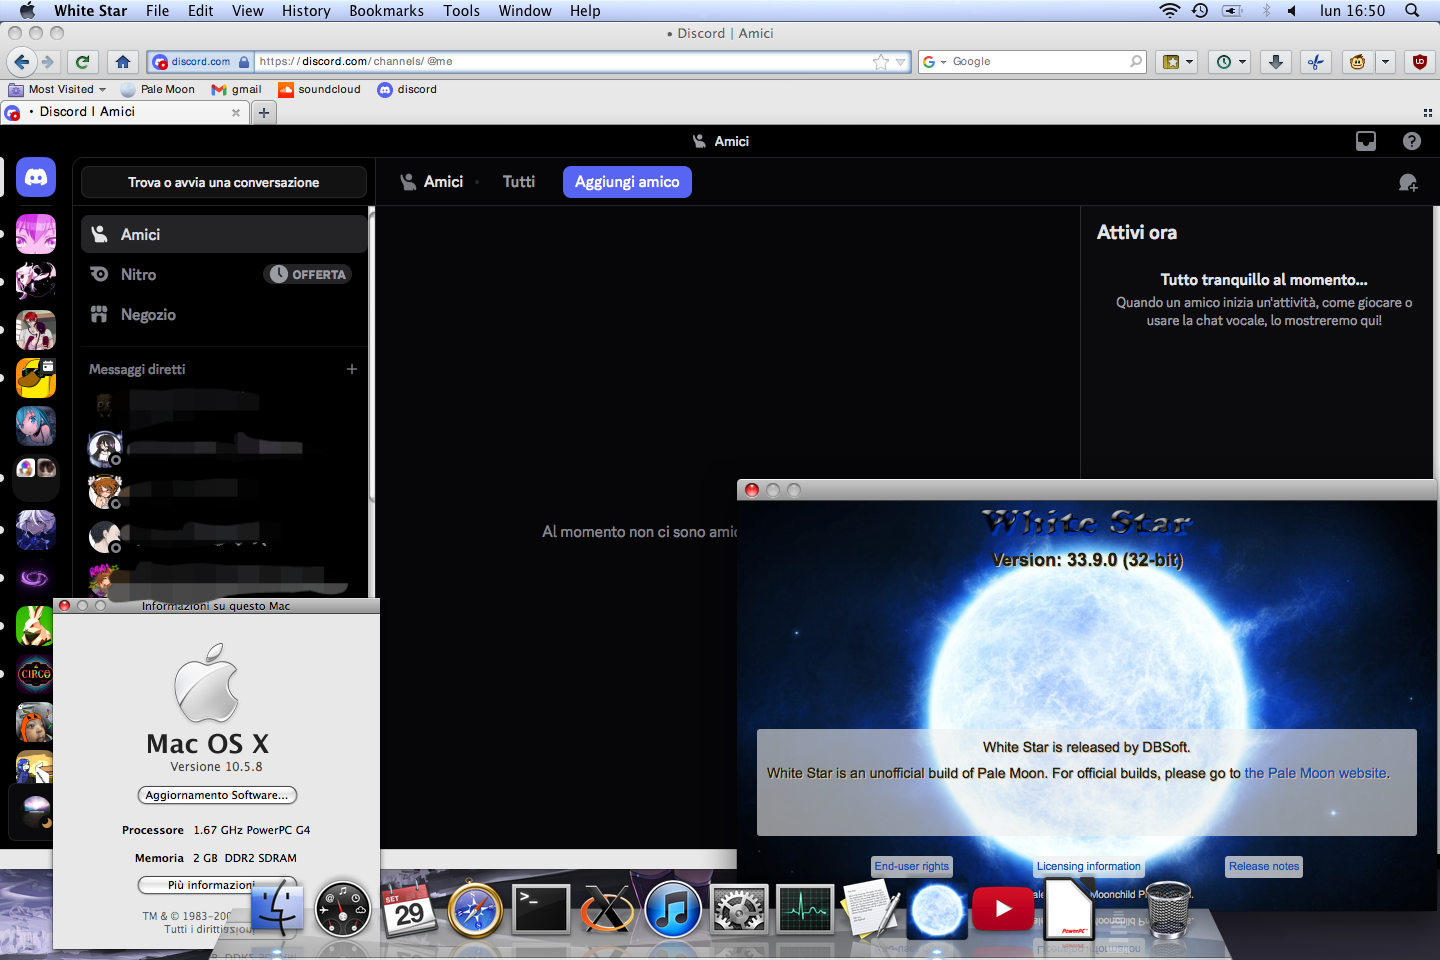Screen dimensions: 1440x960
Task: Select Amici in the Discord sidebar
Action: click(224, 234)
